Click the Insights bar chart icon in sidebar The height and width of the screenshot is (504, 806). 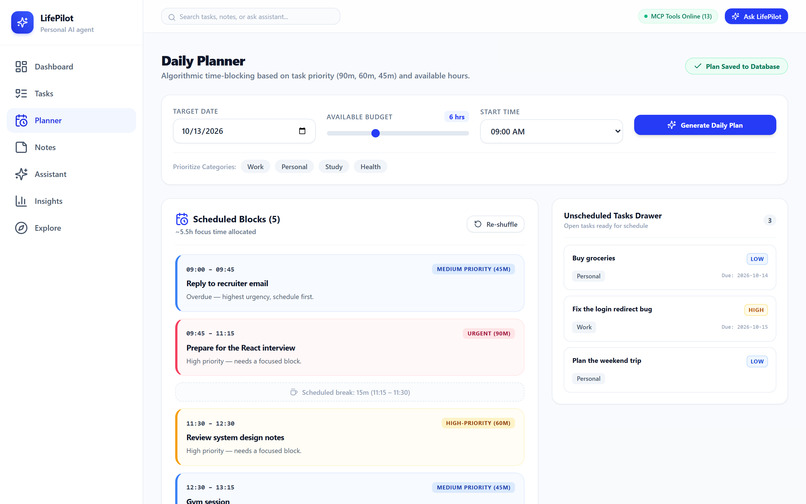click(x=21, y=201)
